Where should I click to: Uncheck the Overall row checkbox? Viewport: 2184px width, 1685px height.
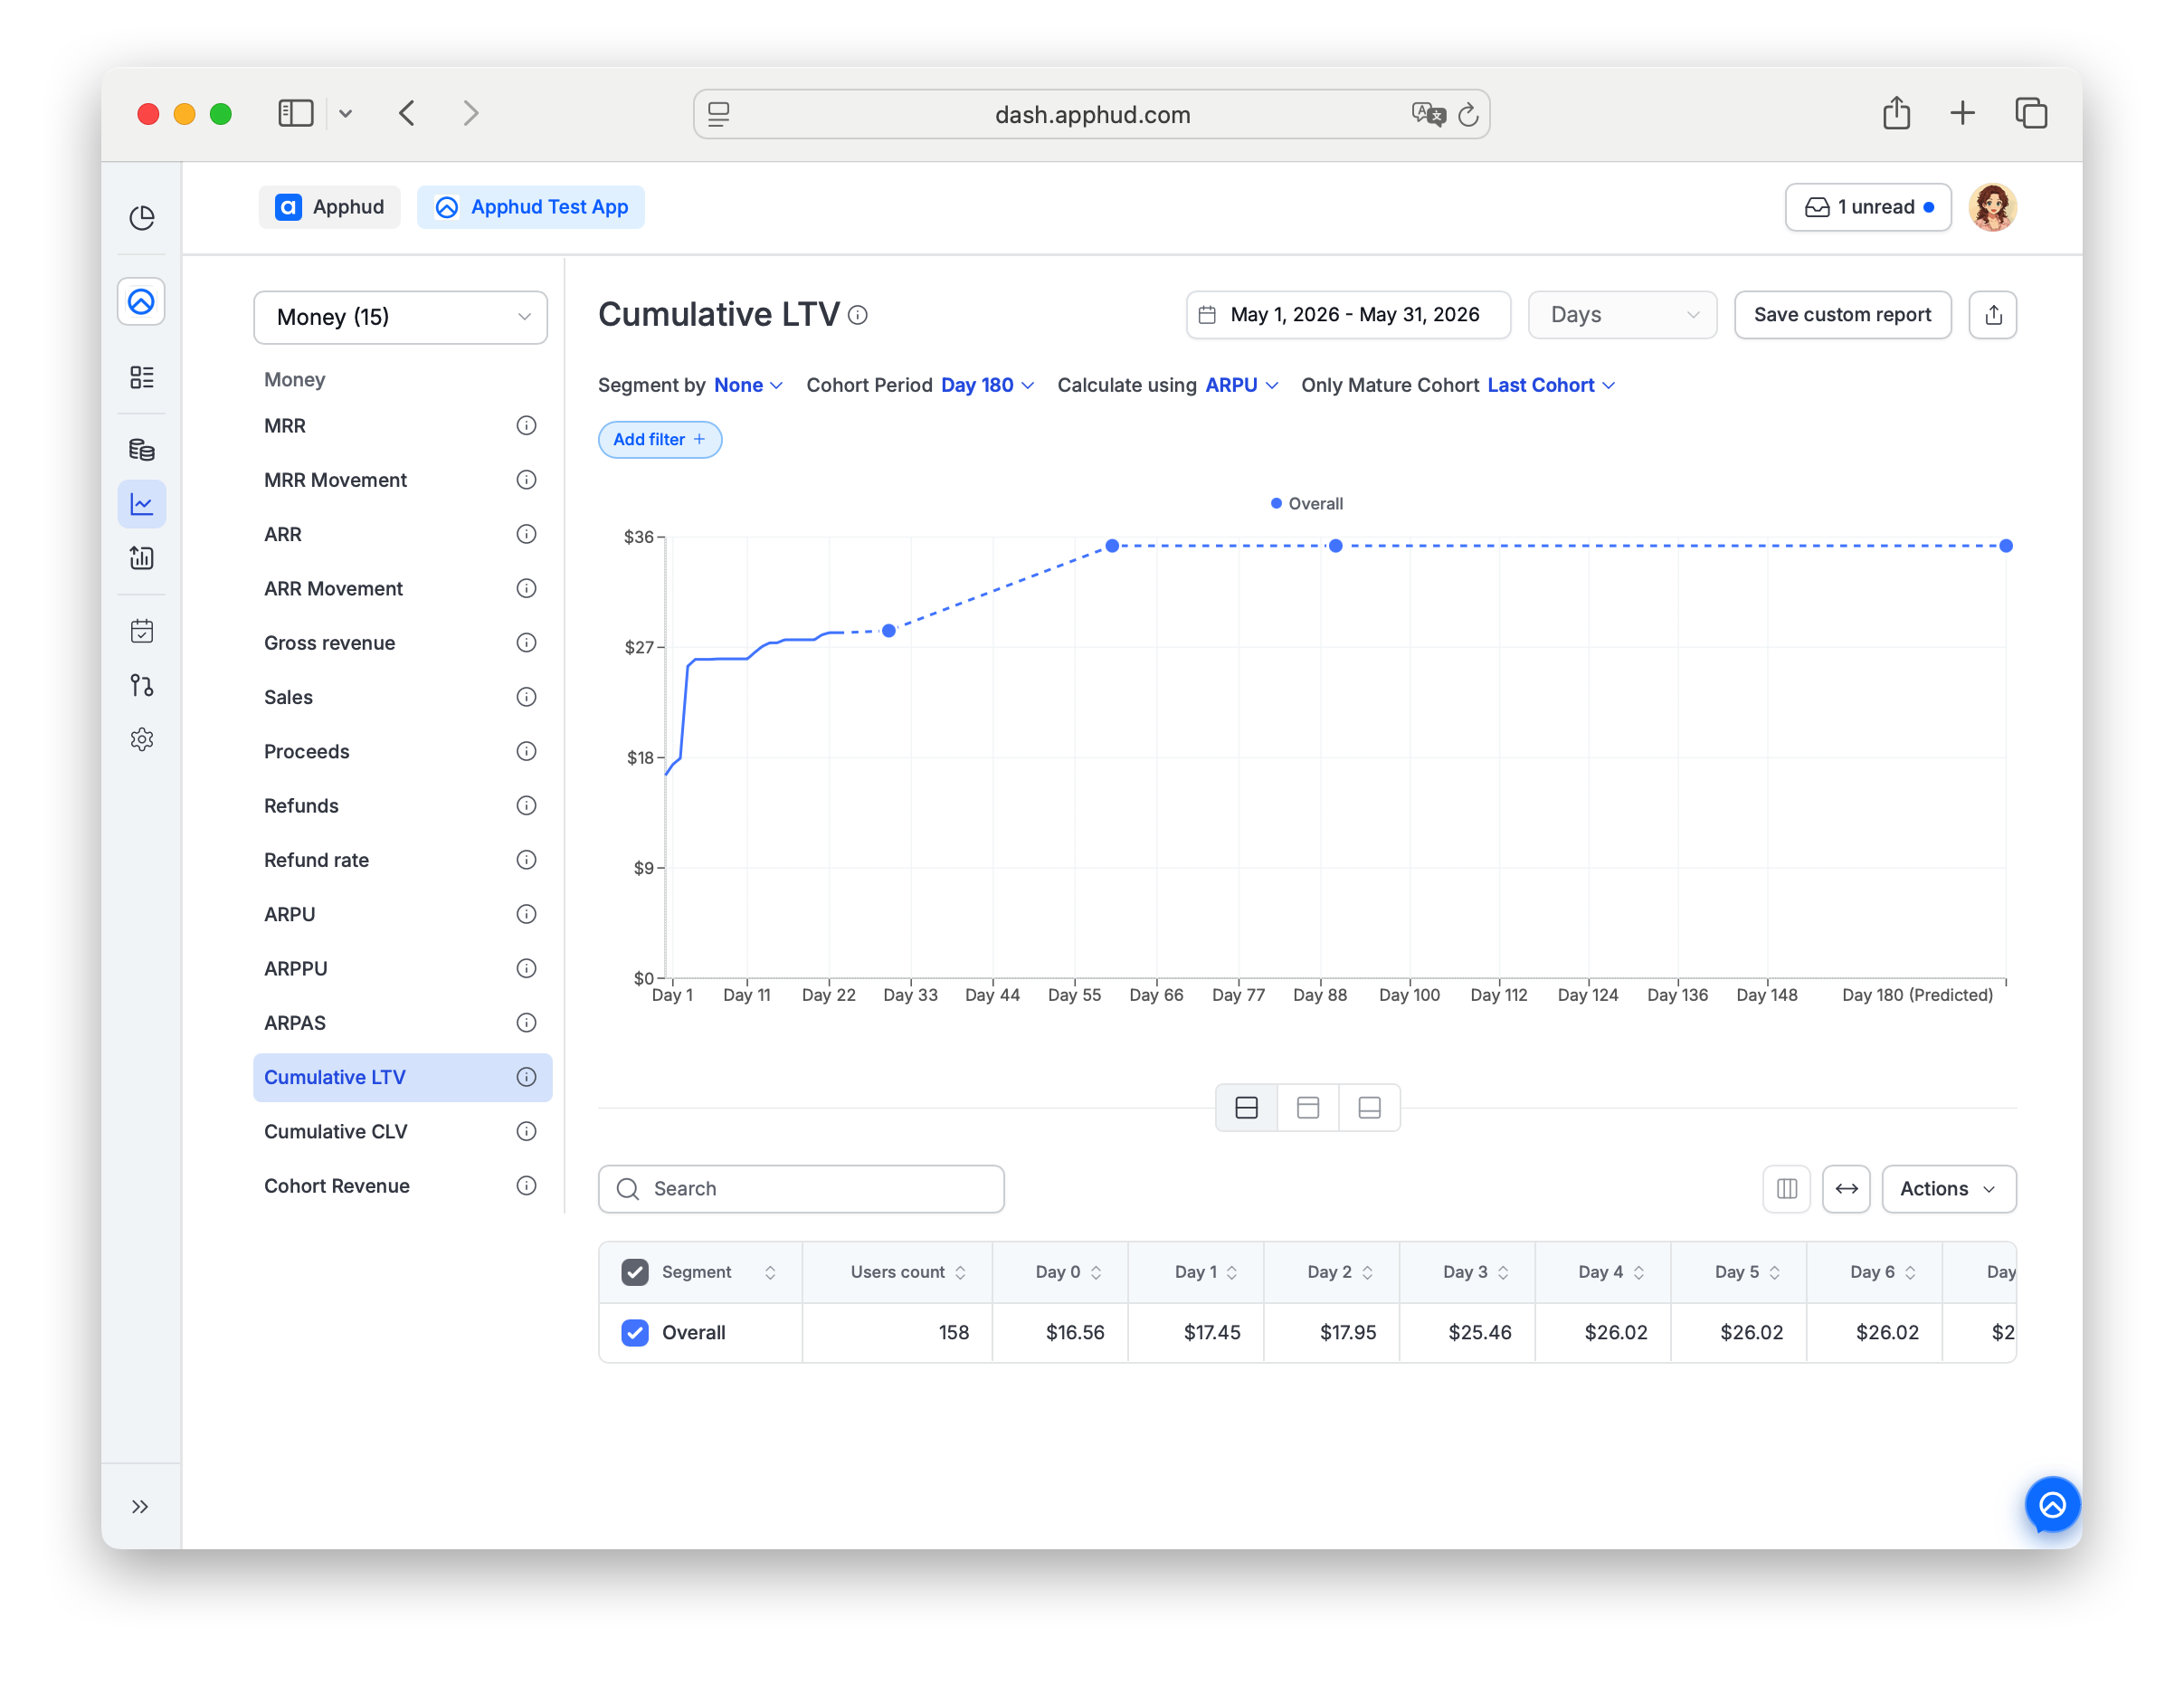click(635, 1332)
